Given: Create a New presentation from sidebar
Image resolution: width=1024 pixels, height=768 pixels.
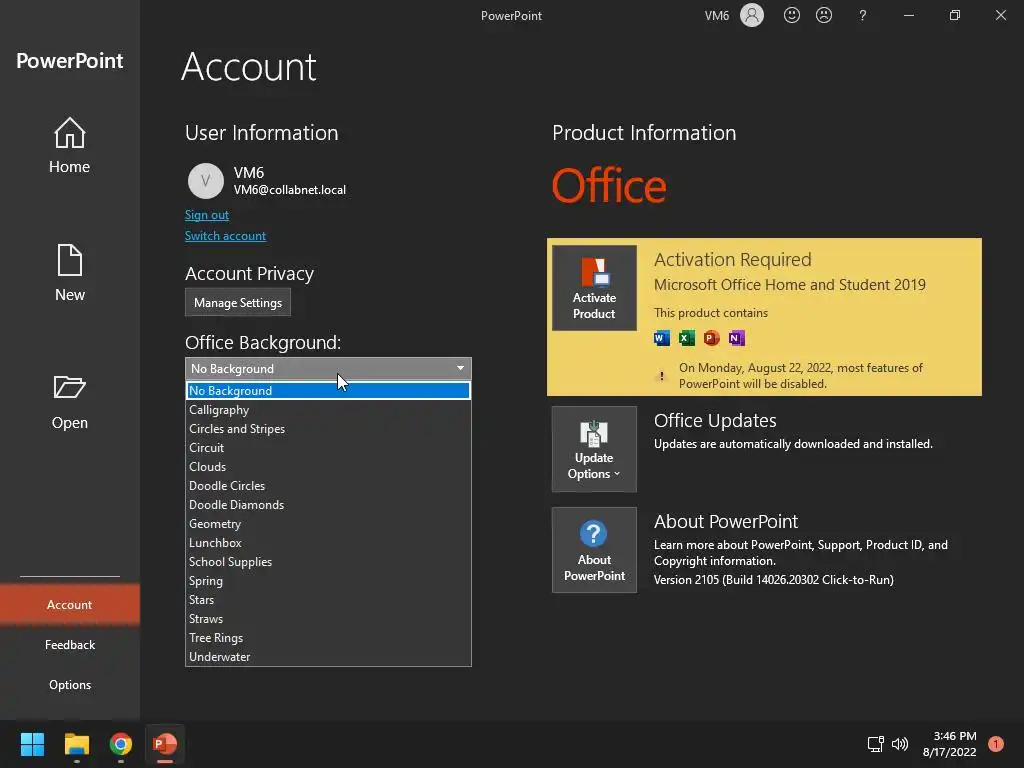Looking at the screenshot, I should [x=69, y=274].
